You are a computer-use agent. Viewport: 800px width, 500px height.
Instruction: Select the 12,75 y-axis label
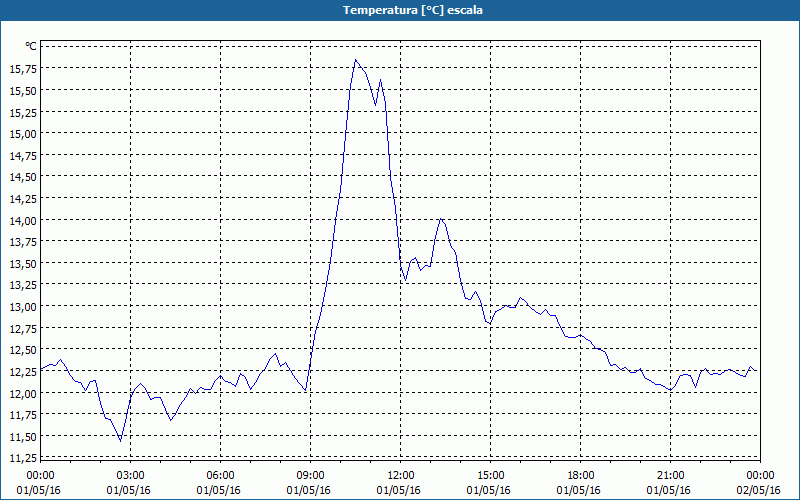22,328
